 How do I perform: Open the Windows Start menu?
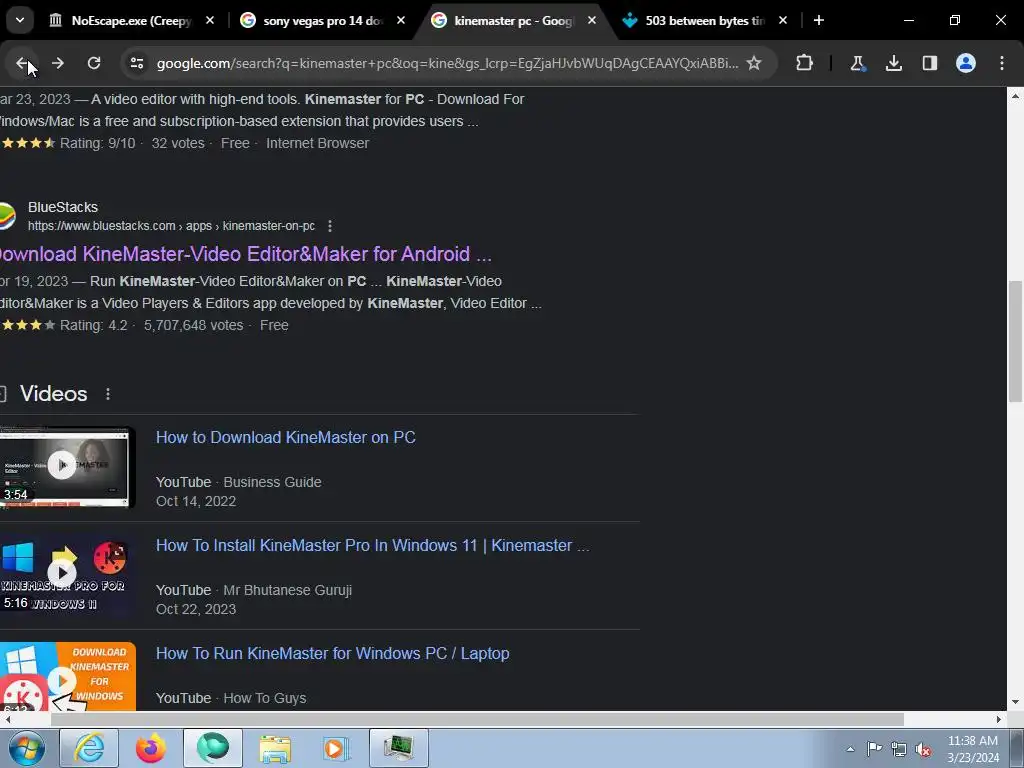(x=26, y=748)
